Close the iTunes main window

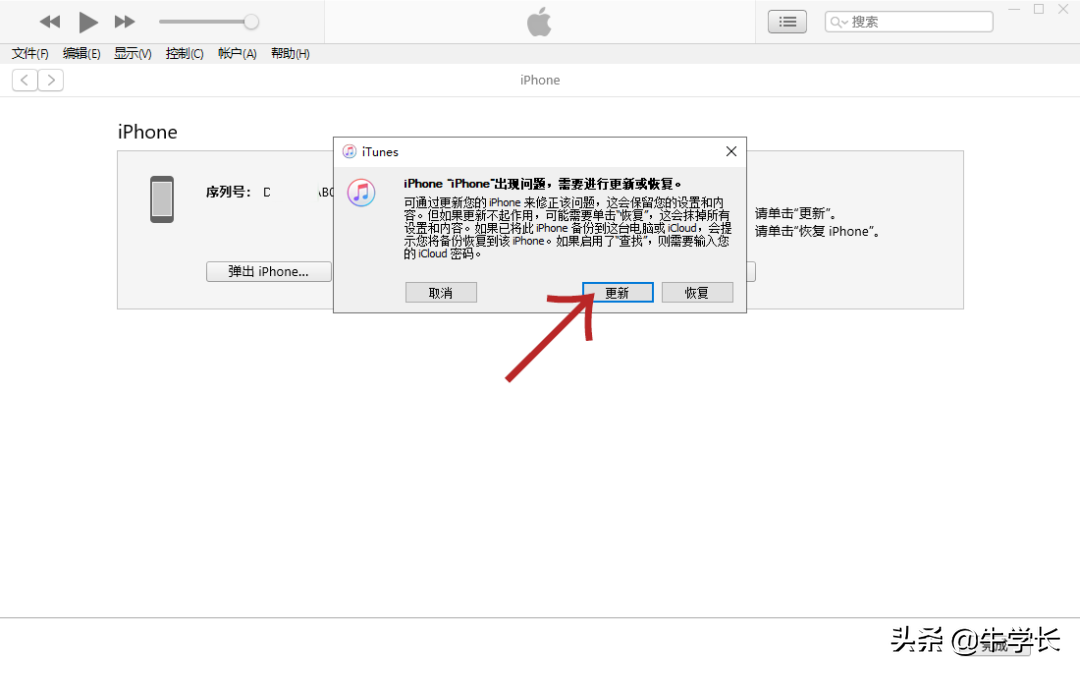pyautogui.click(x=1063, y=9)
